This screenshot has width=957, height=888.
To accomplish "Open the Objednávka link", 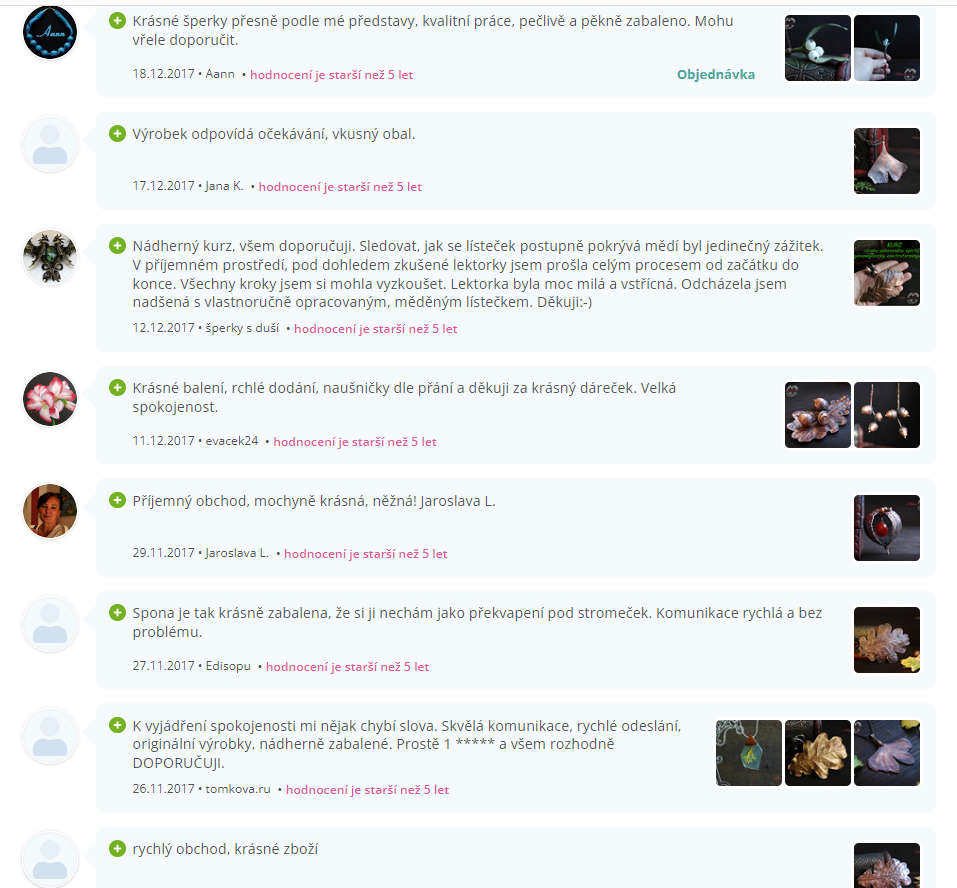I will pos(716,74).
